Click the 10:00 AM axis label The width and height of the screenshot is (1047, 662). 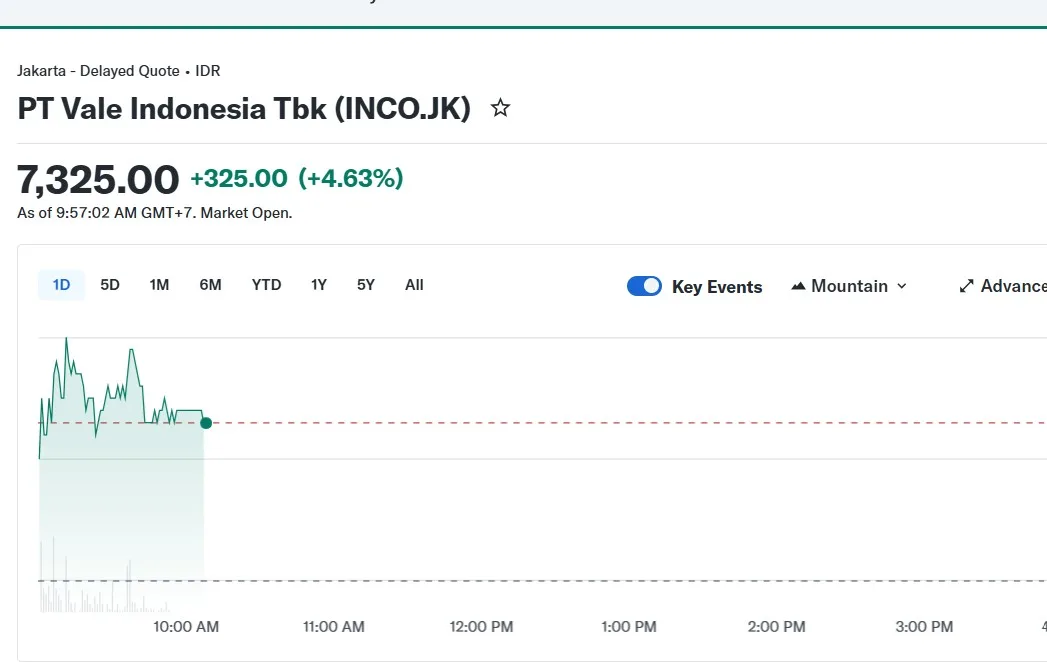(186, 627)
